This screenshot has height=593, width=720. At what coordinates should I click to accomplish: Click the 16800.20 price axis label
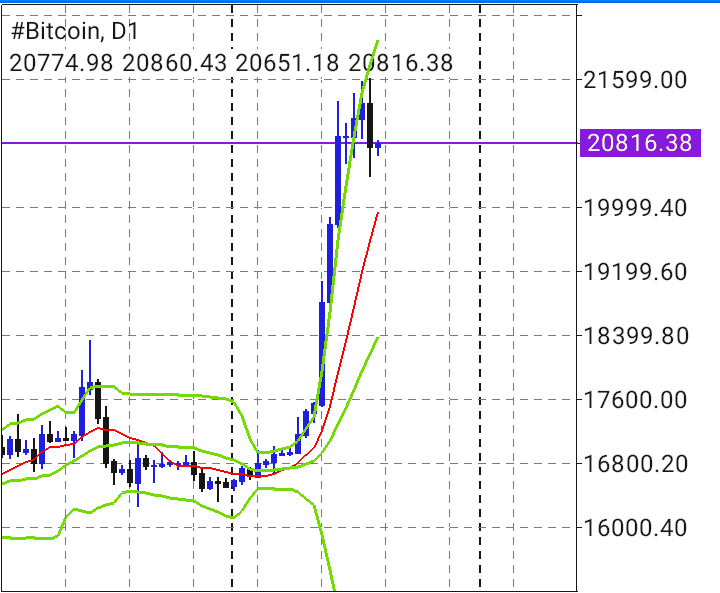click(x=635, y=463)
